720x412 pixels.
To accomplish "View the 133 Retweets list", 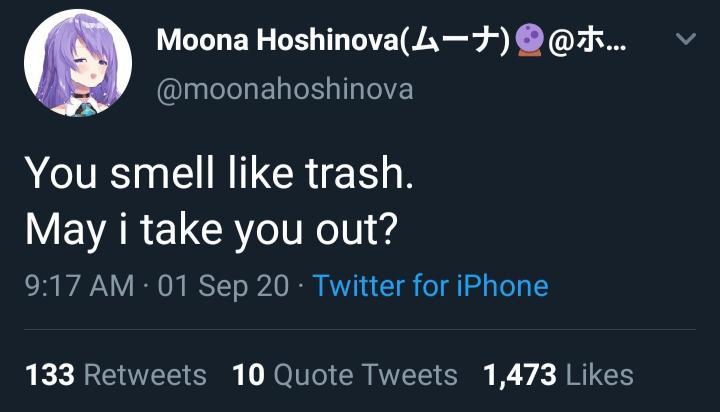I will pos(115,375).
